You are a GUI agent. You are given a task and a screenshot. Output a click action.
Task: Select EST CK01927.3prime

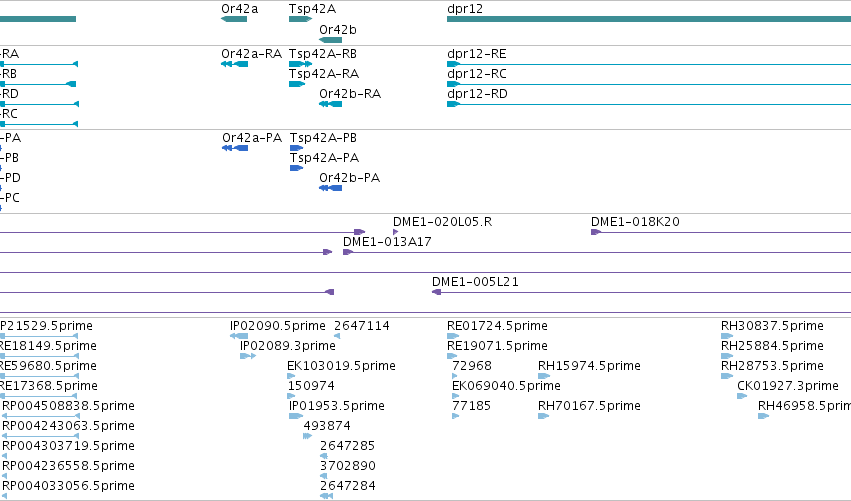tap(742, 396)
